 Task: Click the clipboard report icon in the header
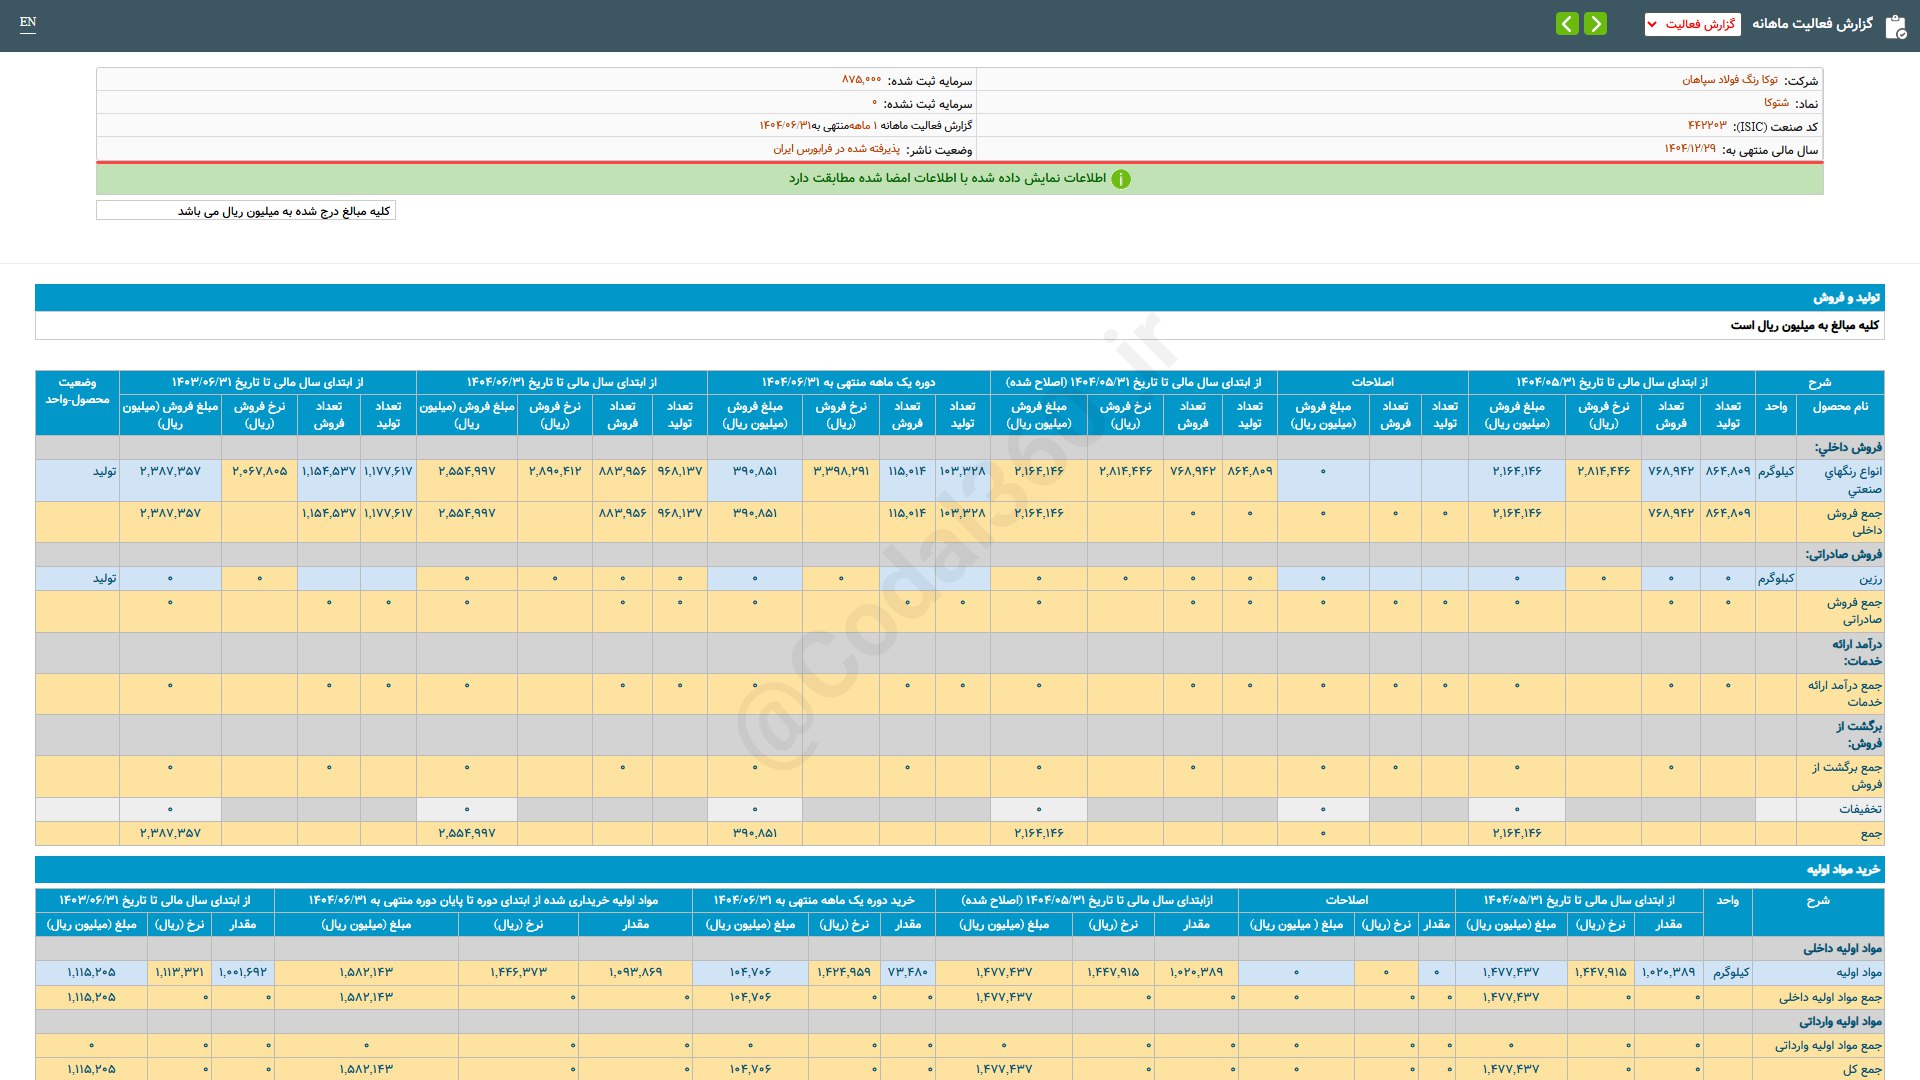click(1895, 26)
